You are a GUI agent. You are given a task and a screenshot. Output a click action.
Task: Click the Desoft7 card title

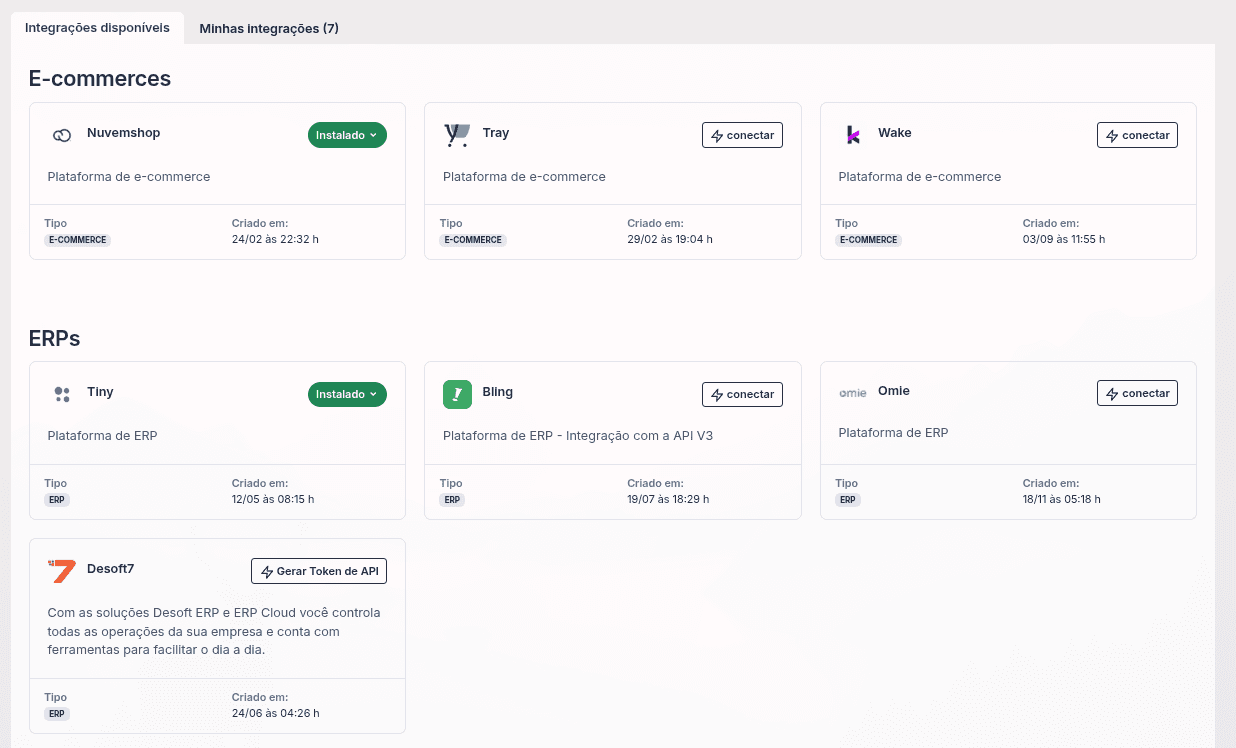click(111, 569)
